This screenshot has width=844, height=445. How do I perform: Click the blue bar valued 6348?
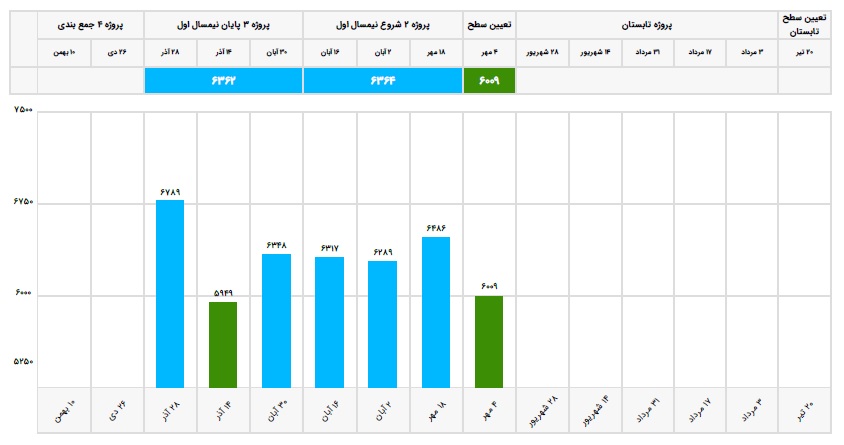click(276, 320)
